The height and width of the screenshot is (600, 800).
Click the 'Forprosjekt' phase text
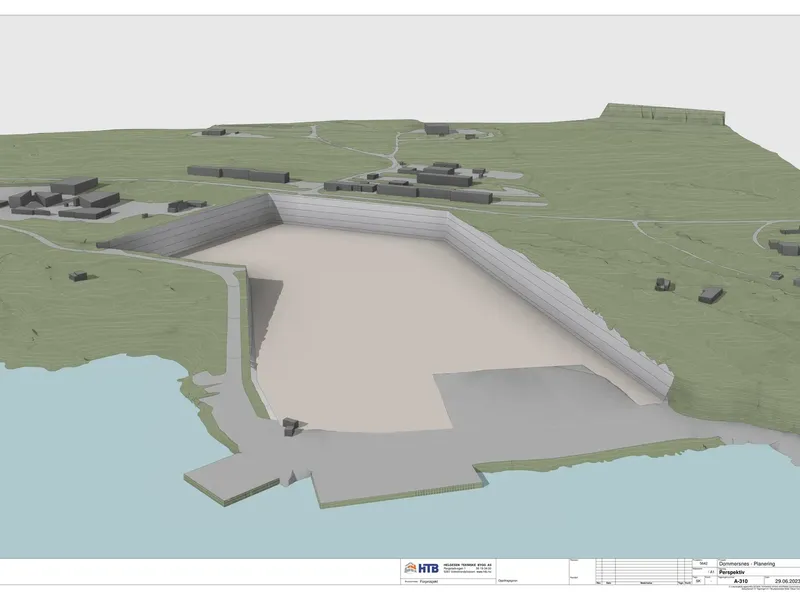pos(430,581)
